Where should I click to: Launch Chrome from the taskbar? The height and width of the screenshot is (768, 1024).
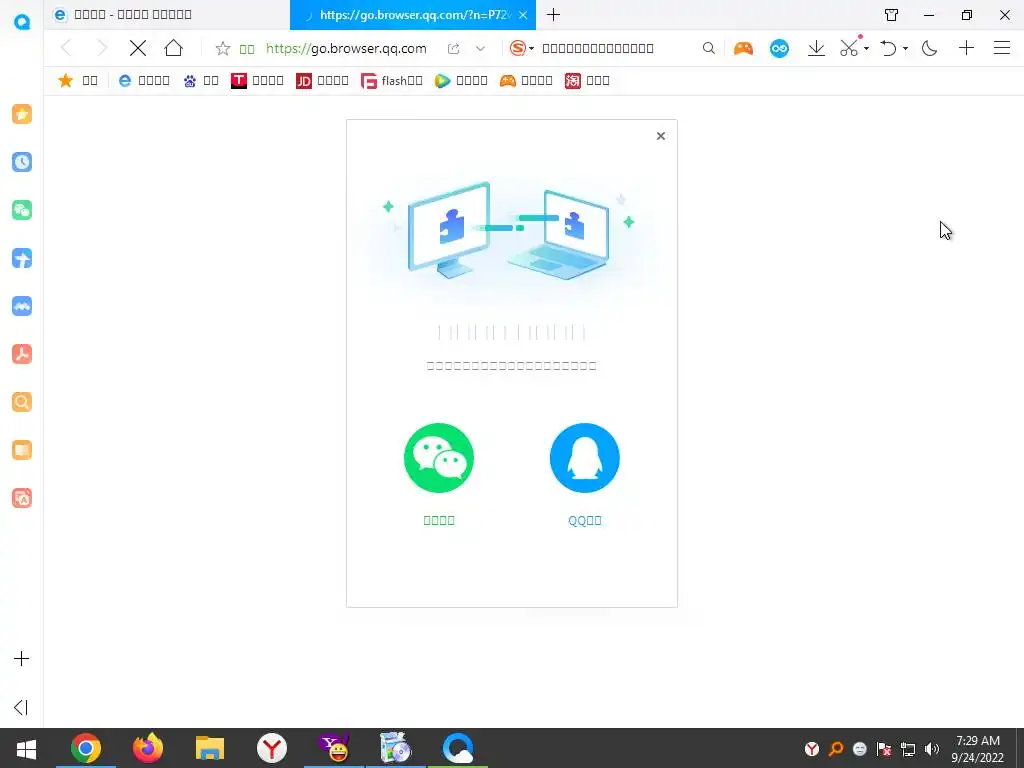click(86, 748)
